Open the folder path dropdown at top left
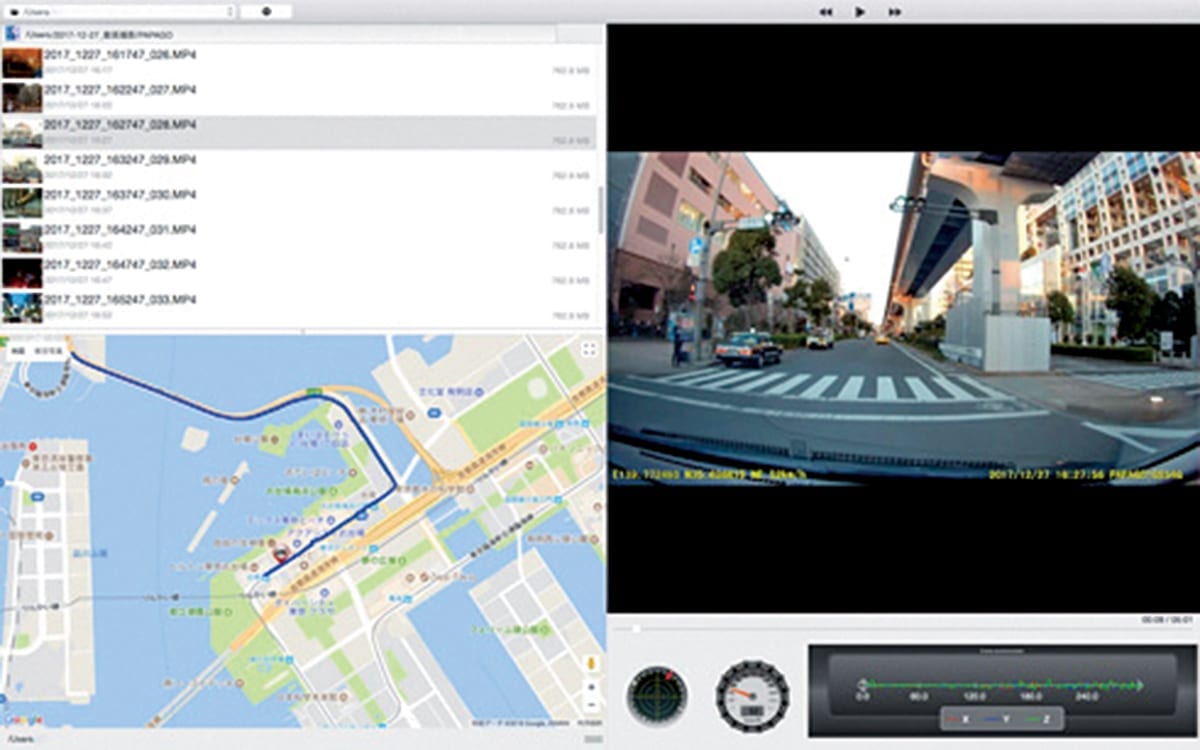The width and height of the screenshot is (1200, 750). pos(119,12)
